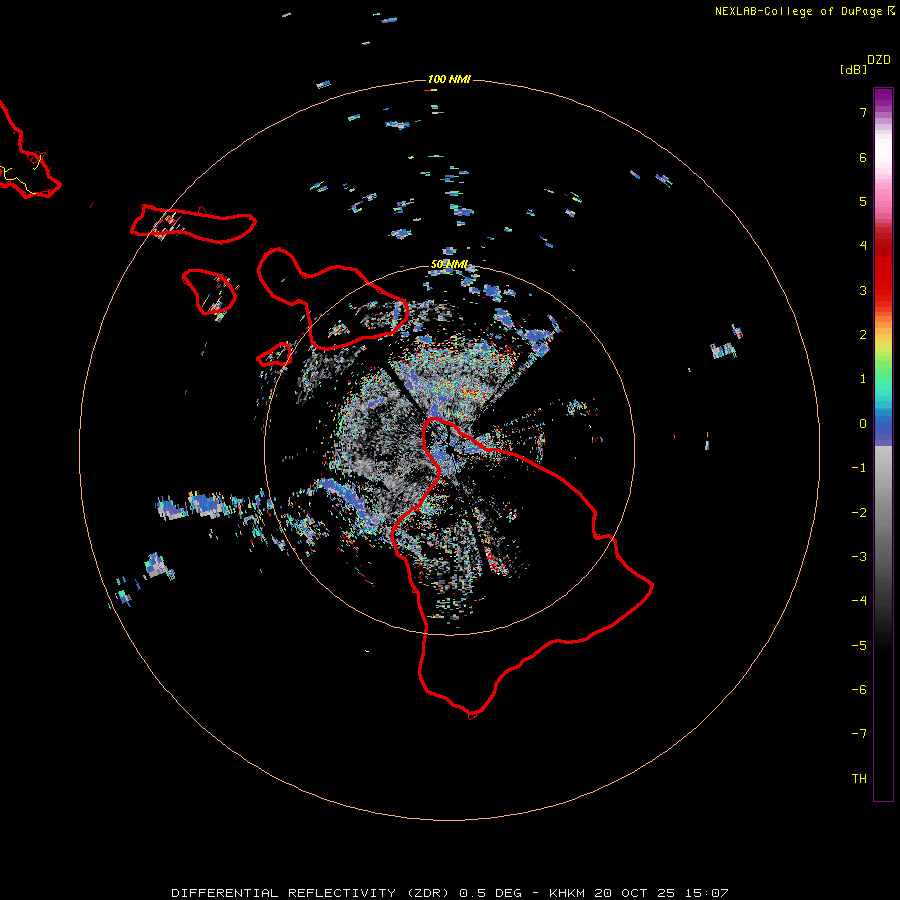
Task: Click the Differential Reflectivity product title caption
Action: [x=450, y=893]
